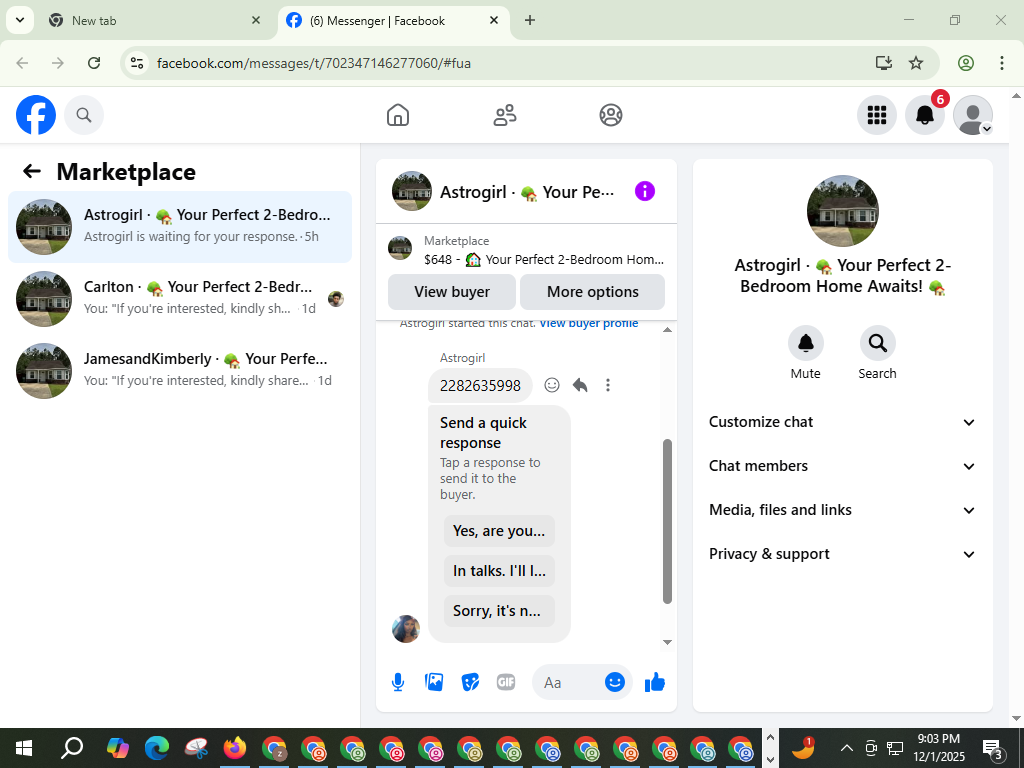Open the Groups icon in top navigation

coord(611,115)
